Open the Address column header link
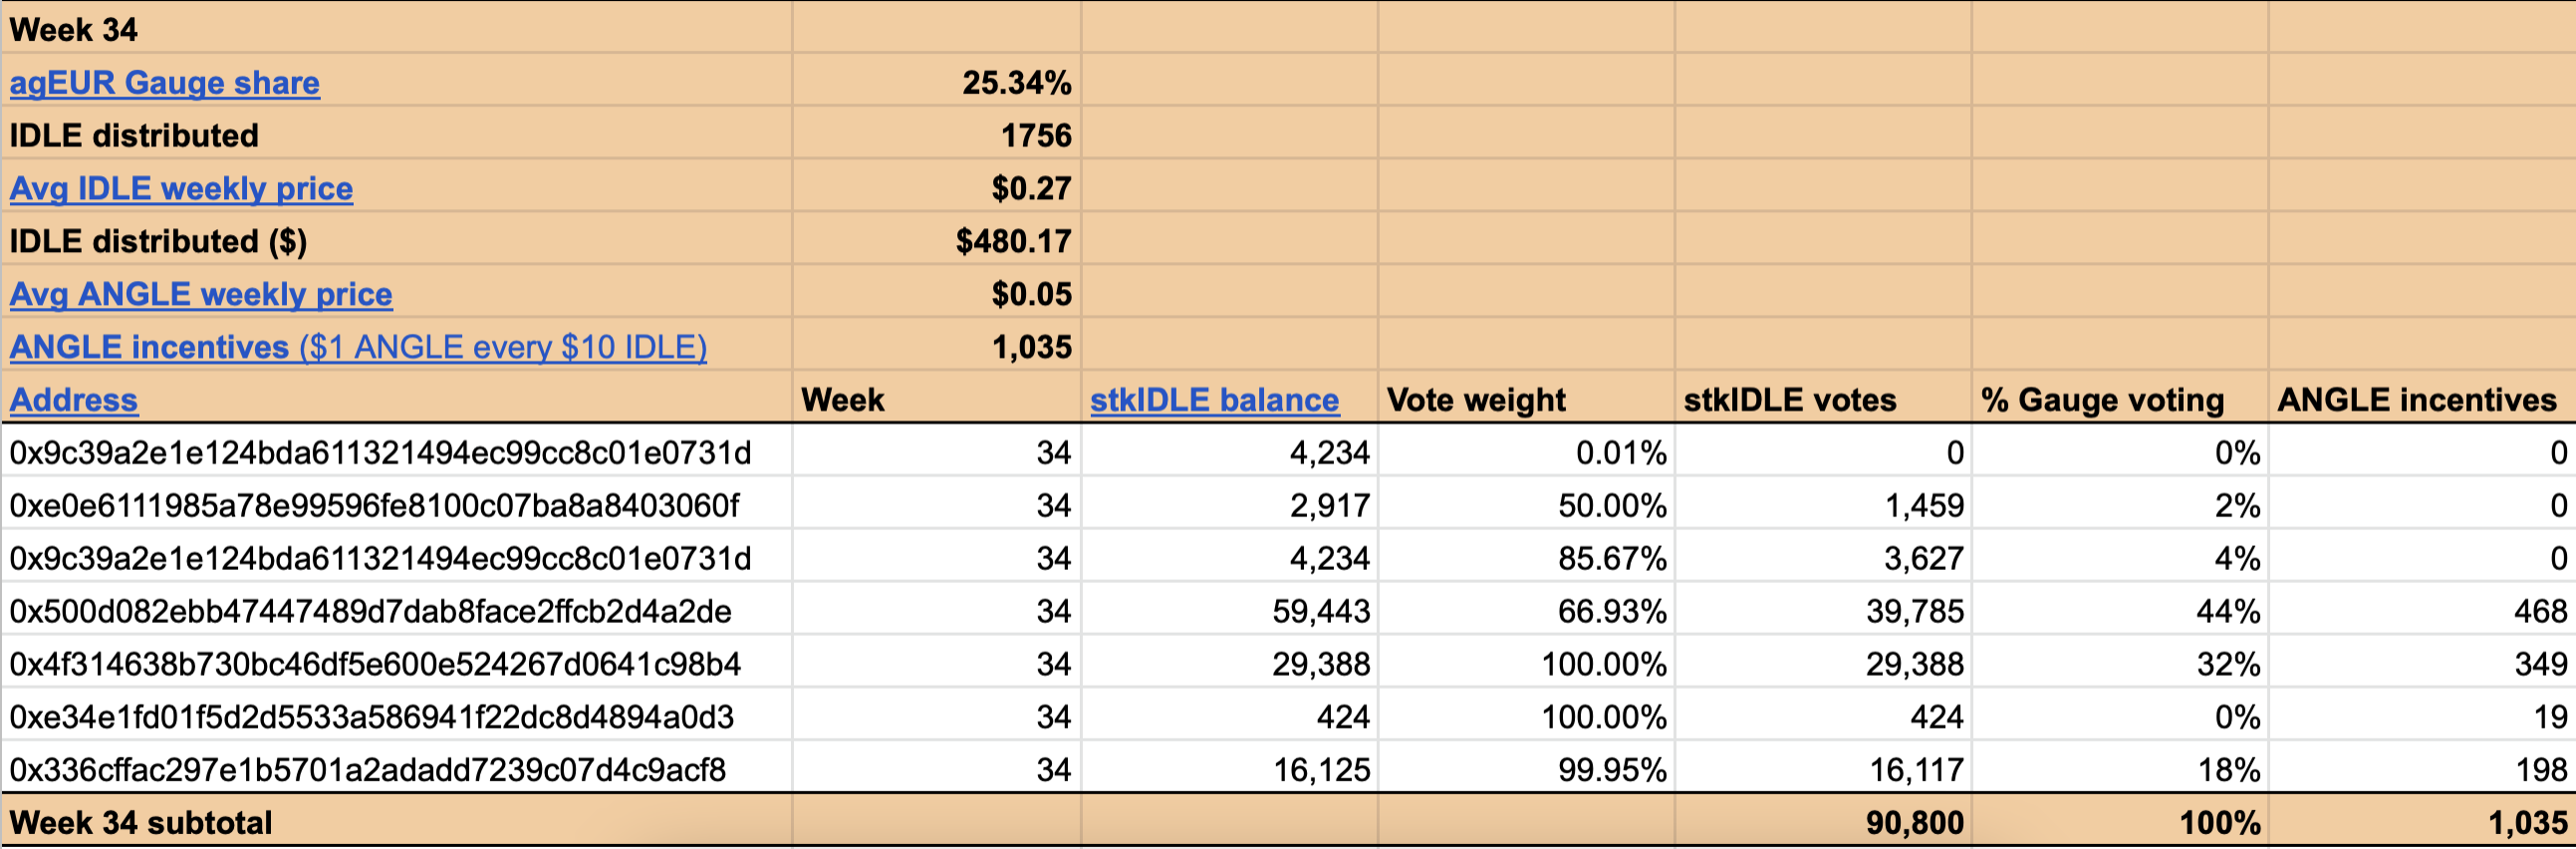The height and width of the screenshot is (849, 2576). pos(74,400)
